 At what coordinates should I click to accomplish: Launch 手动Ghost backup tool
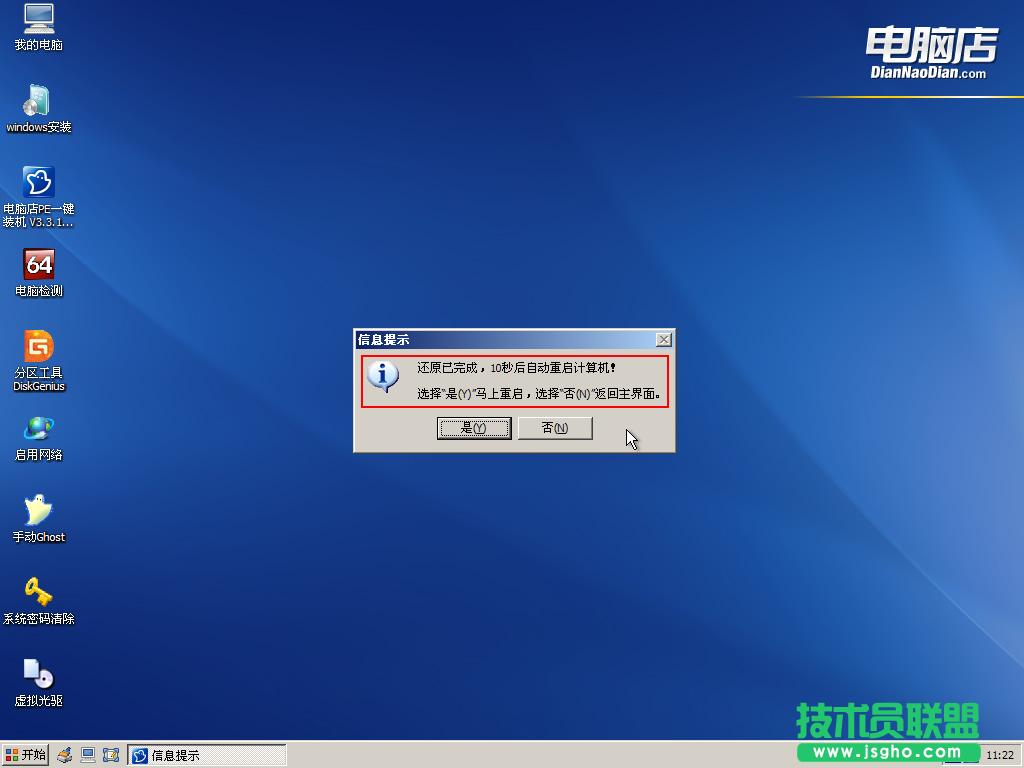pos(38,513)
